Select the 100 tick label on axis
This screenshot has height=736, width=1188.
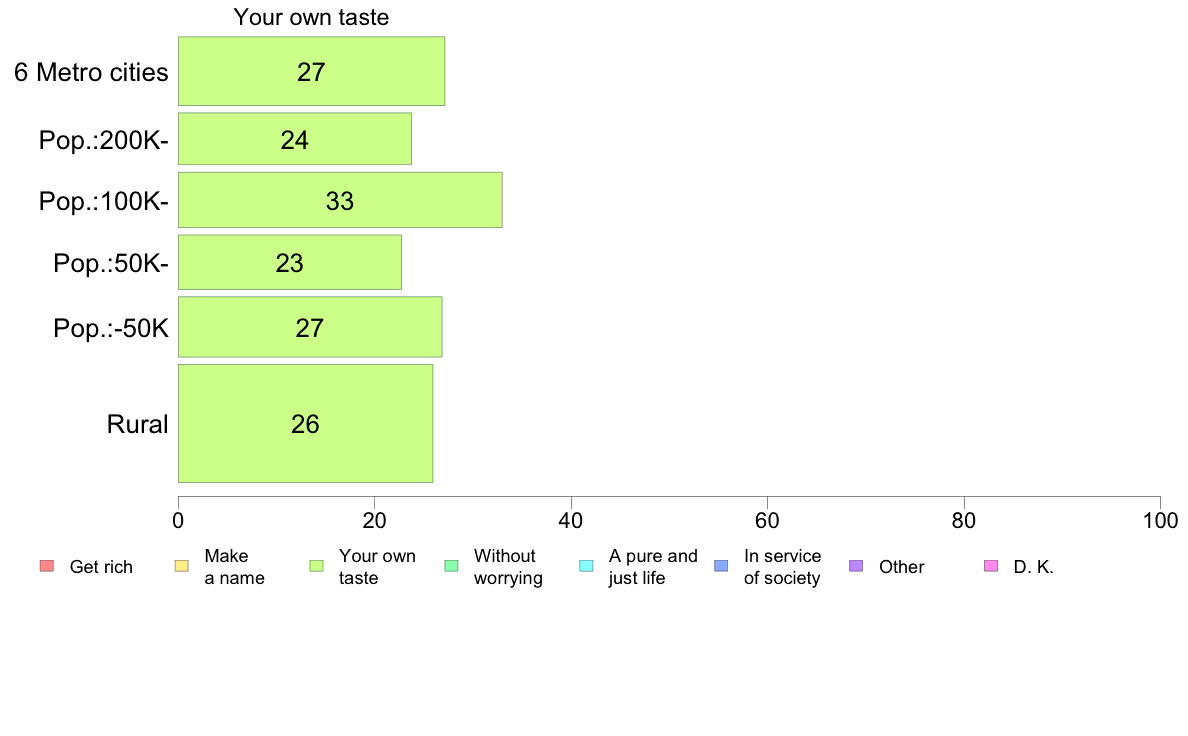pos(1160,521)
